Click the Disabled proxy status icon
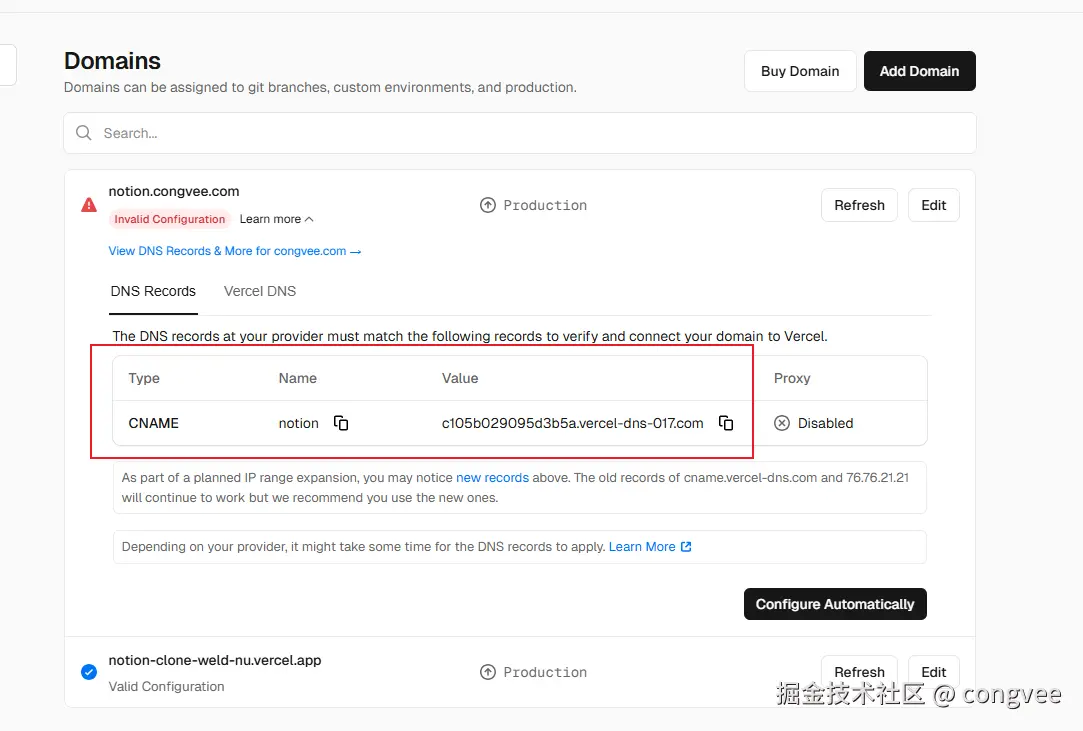This screenshot has width=1083, height=731. point(782,423)
